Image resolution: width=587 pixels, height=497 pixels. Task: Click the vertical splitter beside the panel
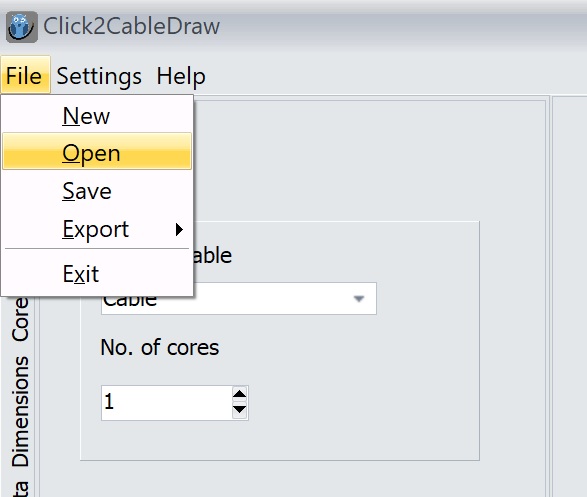[x=550, y=296]
